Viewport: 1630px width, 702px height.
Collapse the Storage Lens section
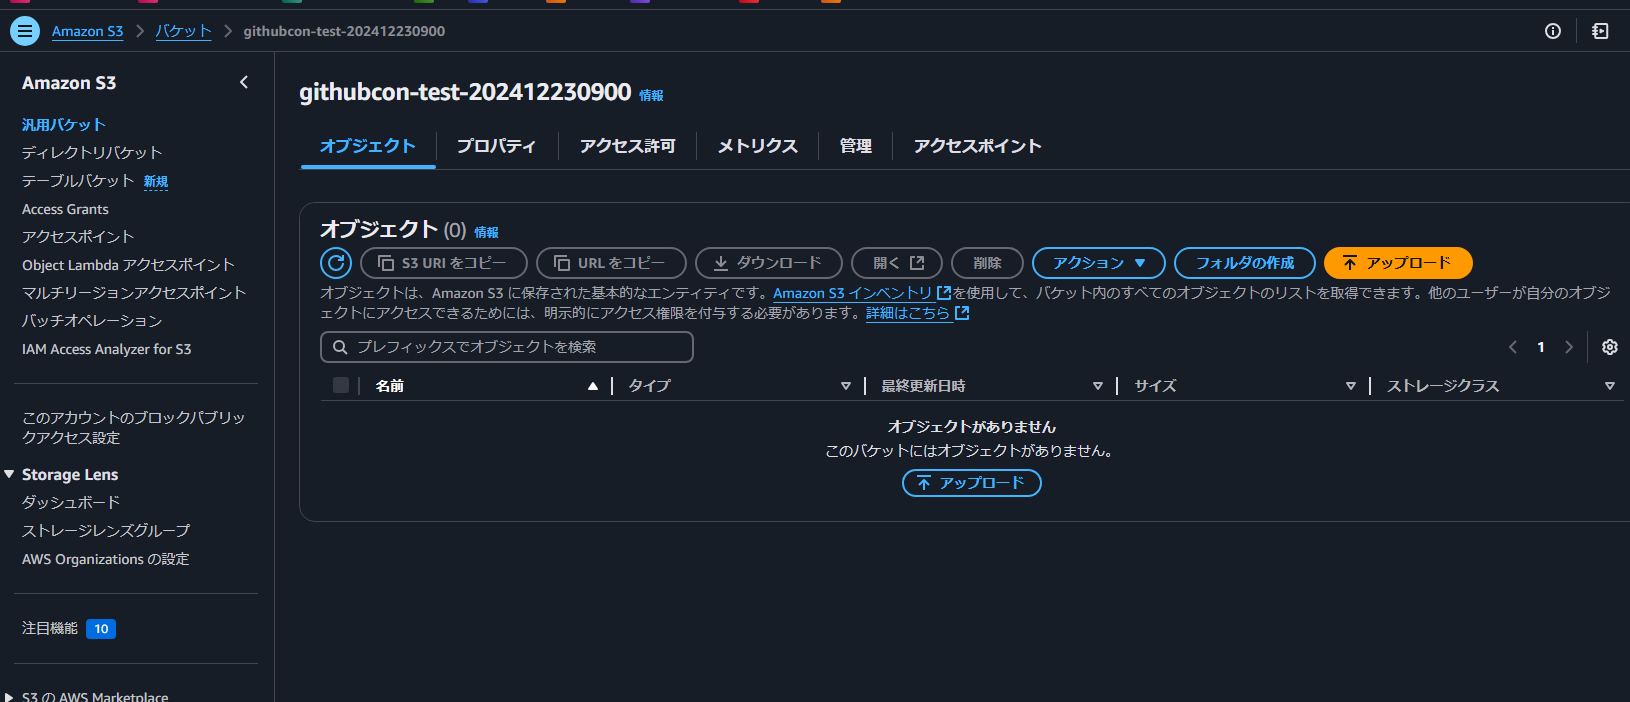9,474
